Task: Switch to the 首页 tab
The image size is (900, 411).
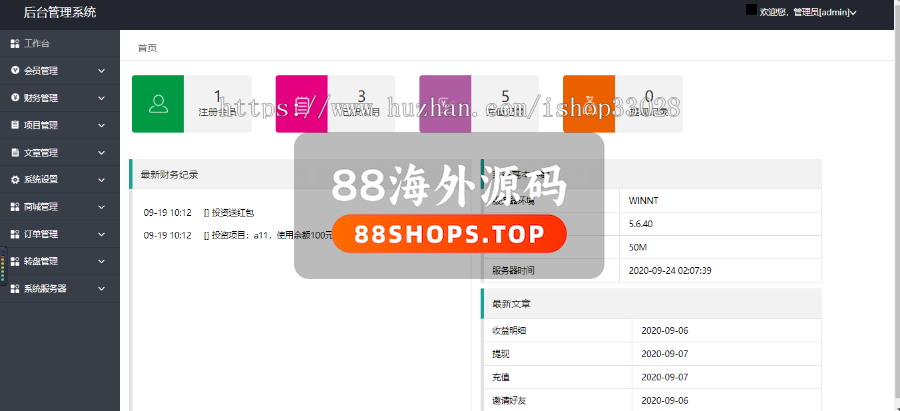Action: (147, 47)
